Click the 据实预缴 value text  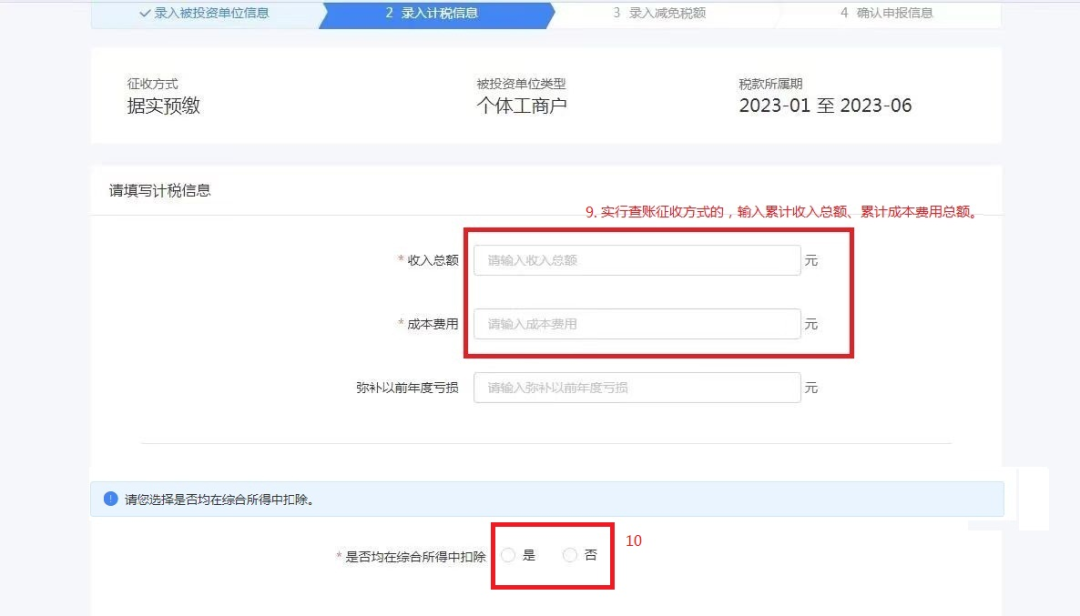pos(163,106)
